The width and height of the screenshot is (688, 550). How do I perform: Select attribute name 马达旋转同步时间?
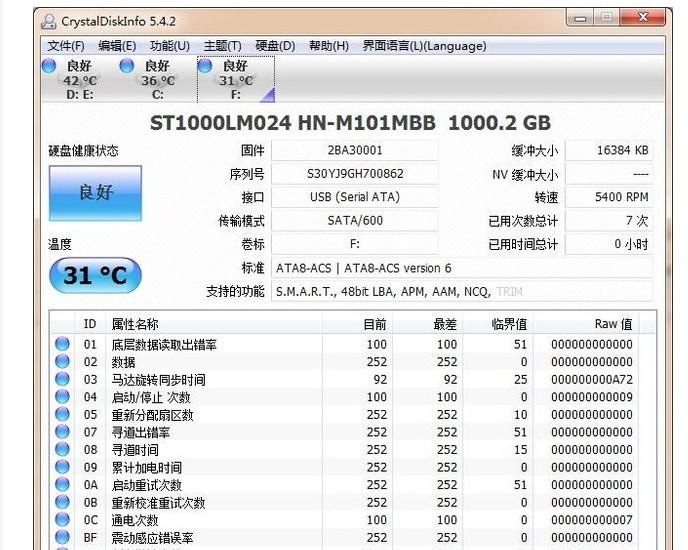click(158, 380)
